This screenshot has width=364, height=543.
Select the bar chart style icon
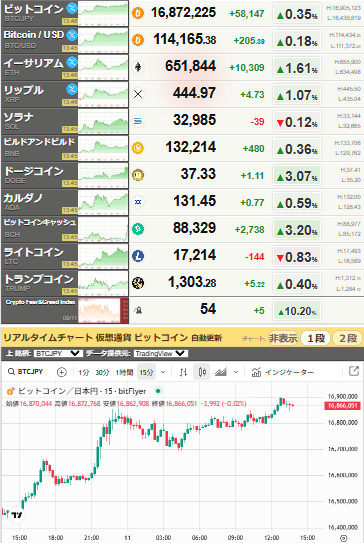pos(184,372)
